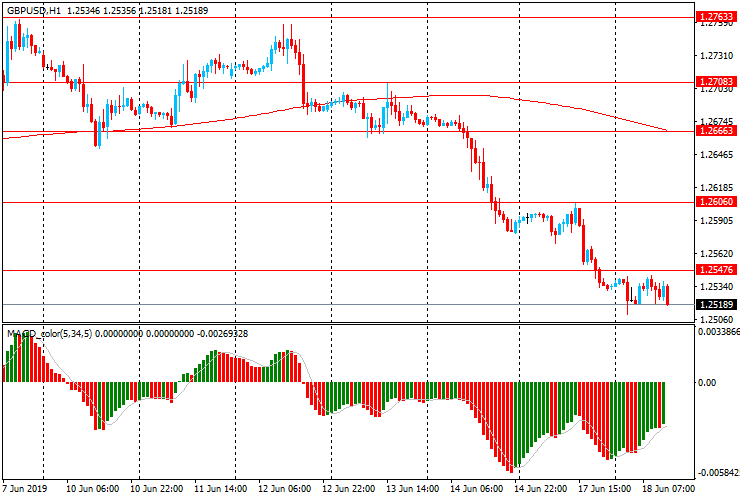This screenshot has width=740, height=500.
Task: Click the 7 Jun 2019 date label
Action: 25,488
